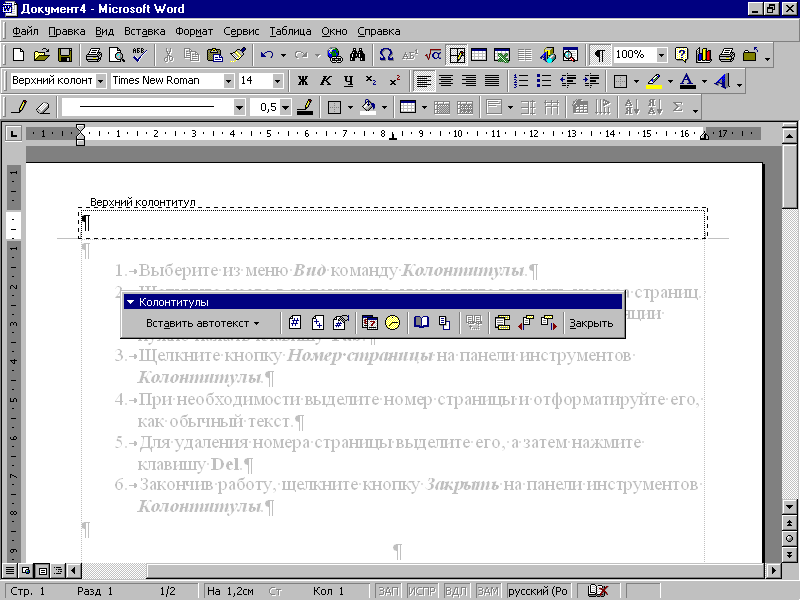Select the draw table pencil tool
800x600 pixels.
[20, 107]
